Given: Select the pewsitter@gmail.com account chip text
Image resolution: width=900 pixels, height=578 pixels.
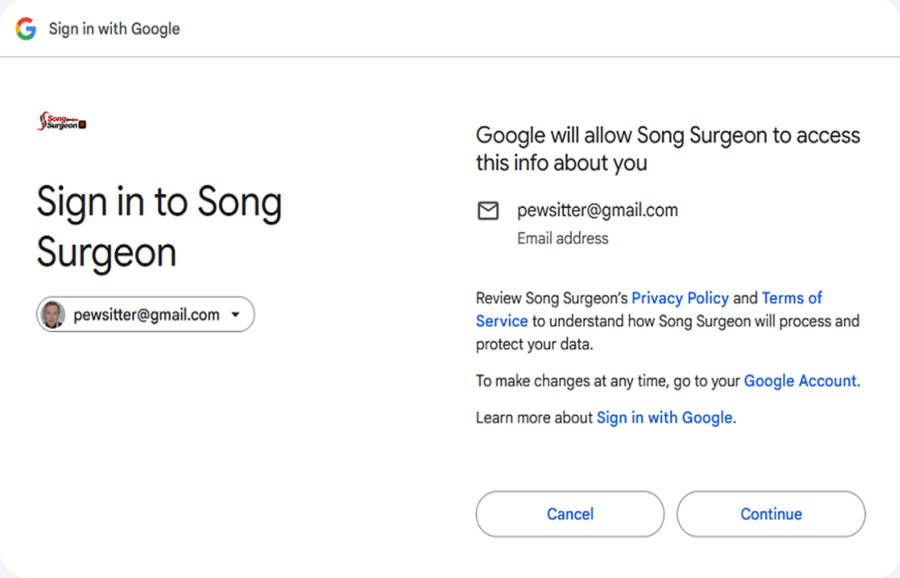Looking at the screenshot, I should pyautogui.click(x=146, y=315).
